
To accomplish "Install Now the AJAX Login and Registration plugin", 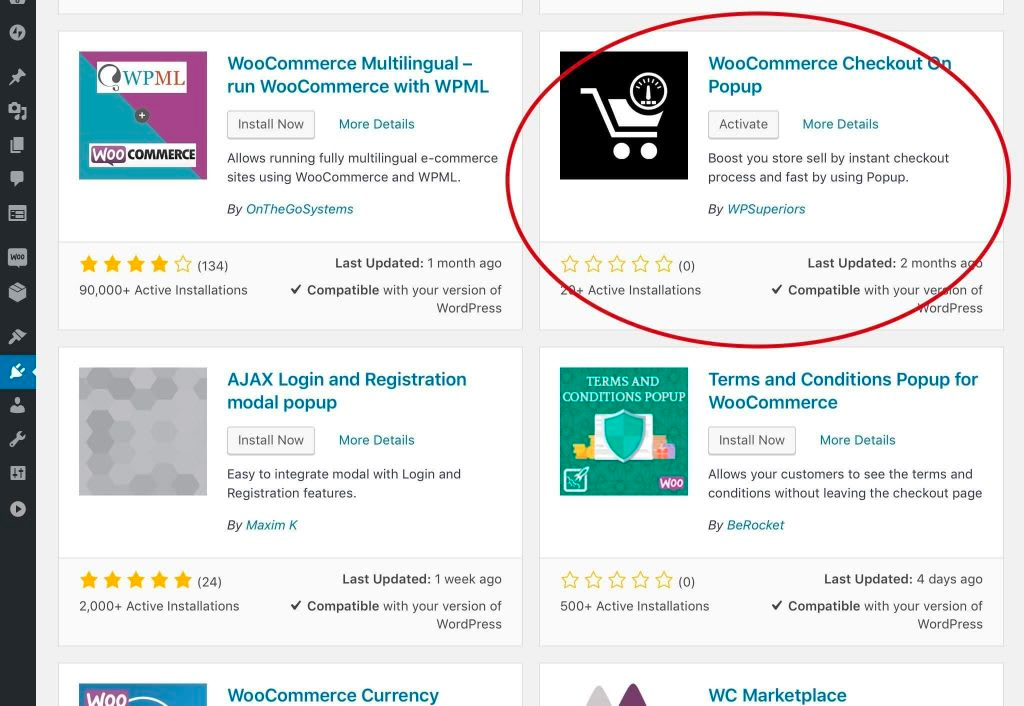I will click(271, 441).
